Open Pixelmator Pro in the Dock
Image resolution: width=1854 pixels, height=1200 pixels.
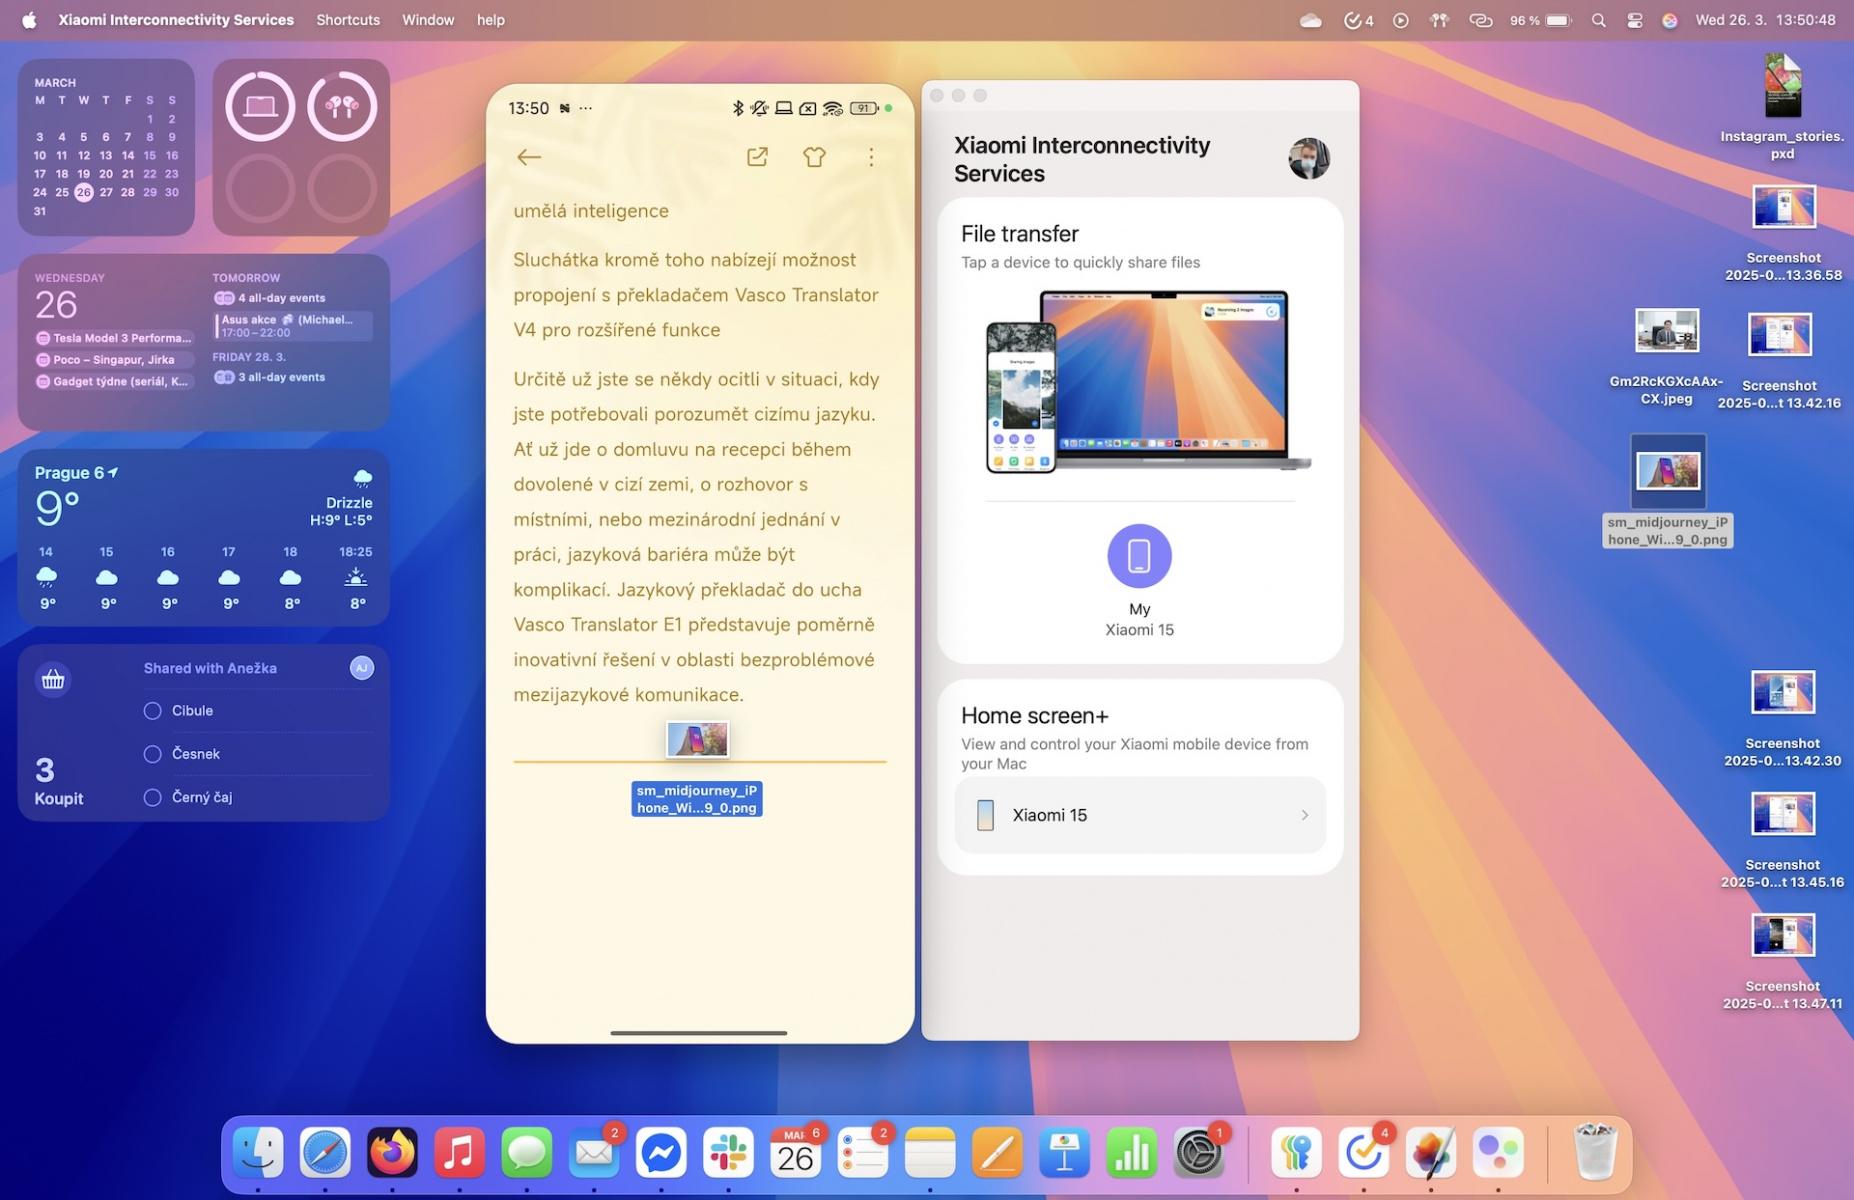tap(1430, 1153)
